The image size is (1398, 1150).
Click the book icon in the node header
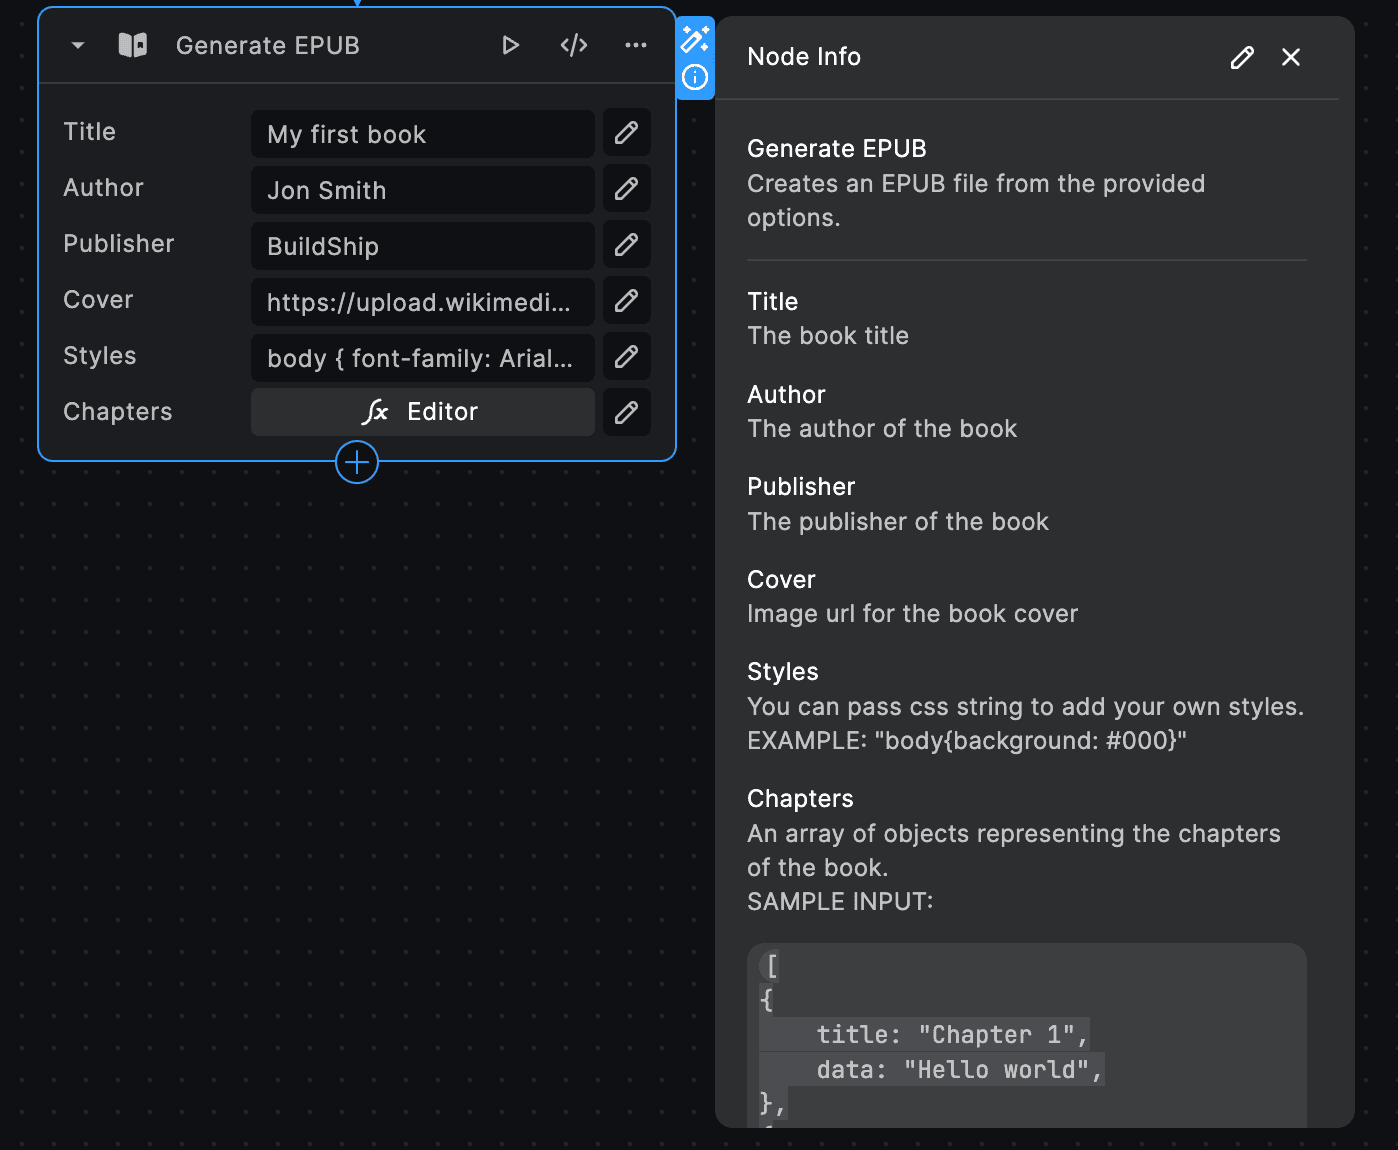[x=131, y=45]
